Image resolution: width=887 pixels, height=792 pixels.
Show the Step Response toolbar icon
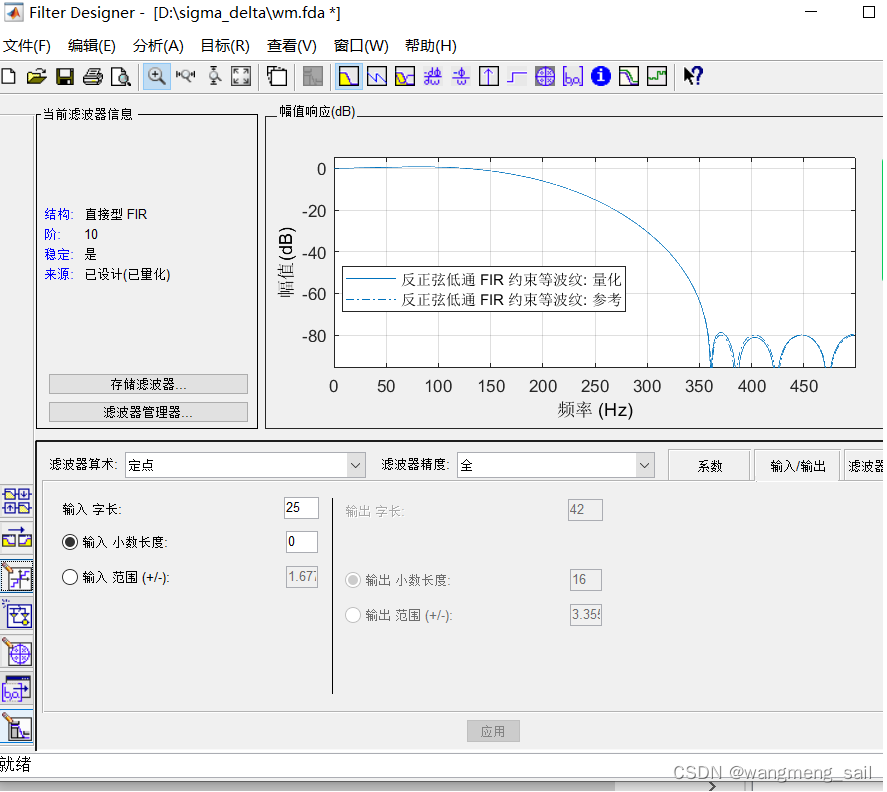(517, 76)
